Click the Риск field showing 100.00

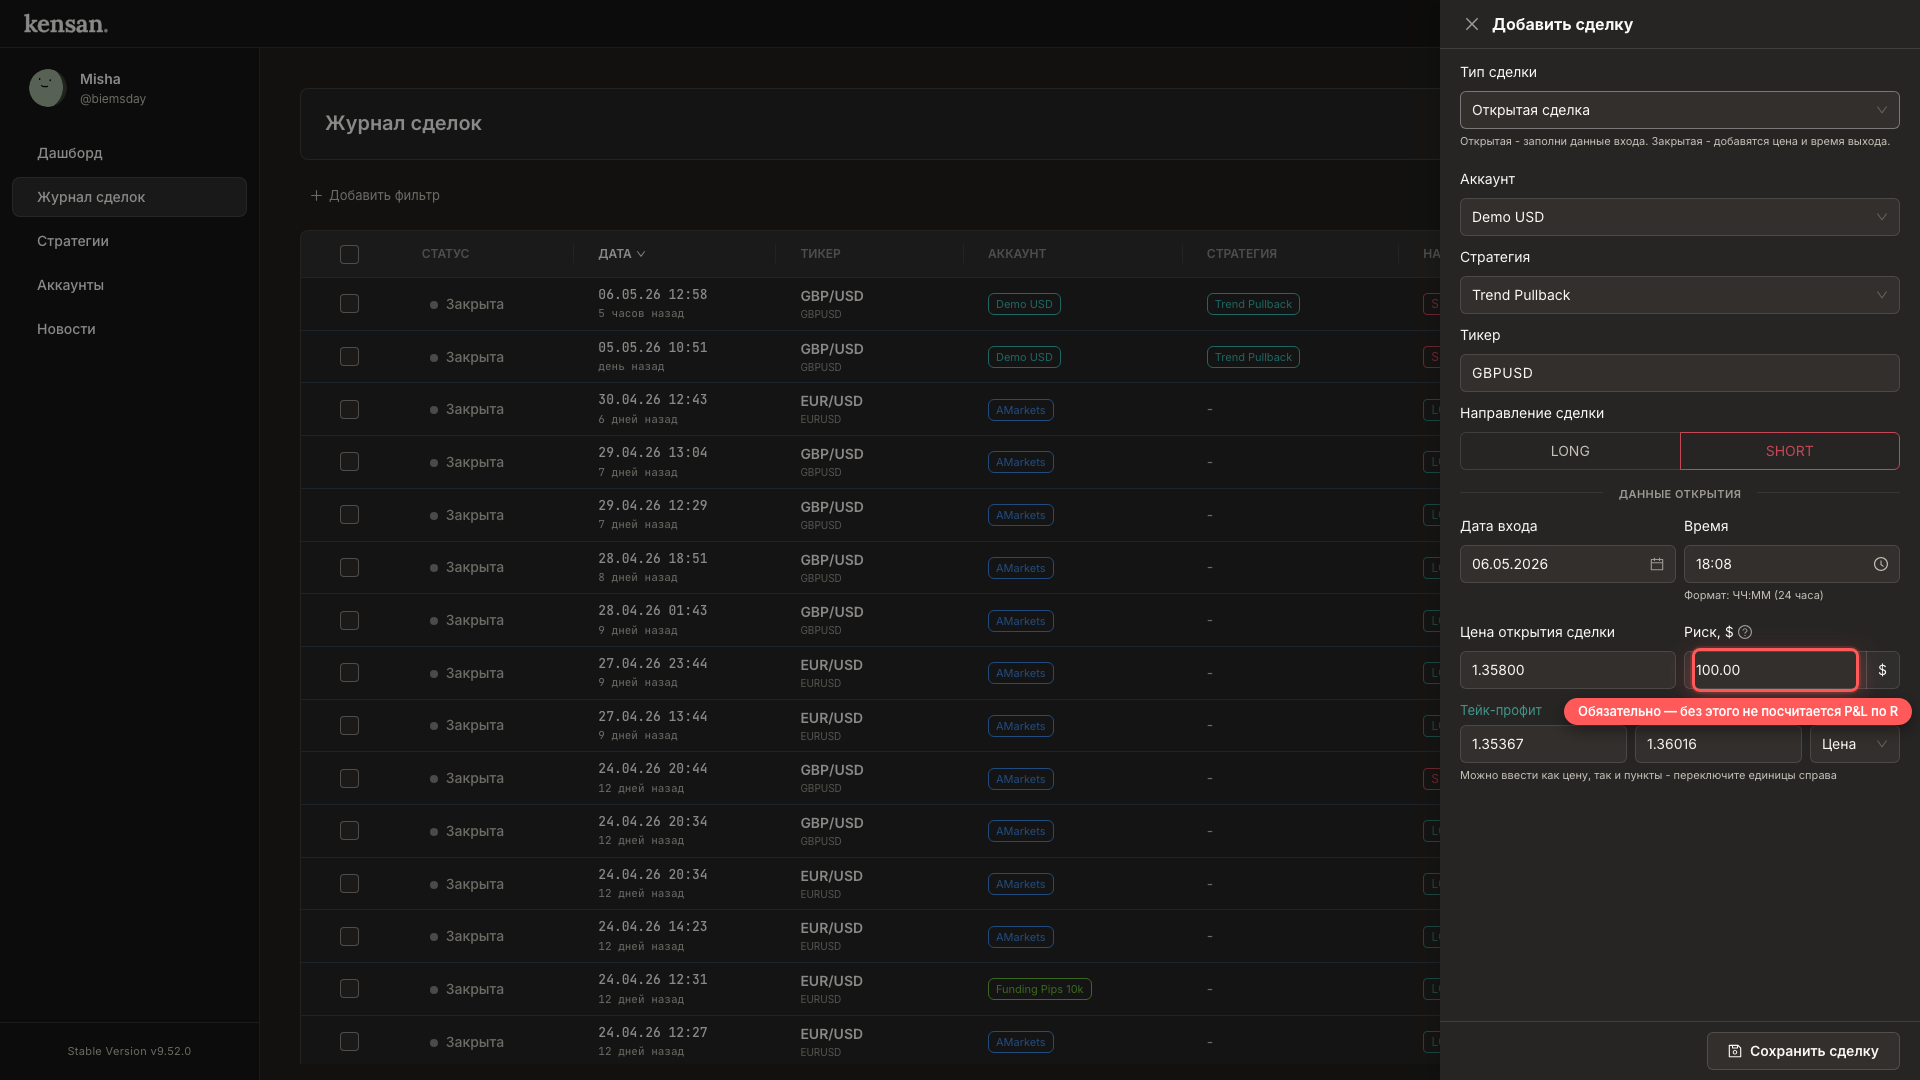(1774, 670)
